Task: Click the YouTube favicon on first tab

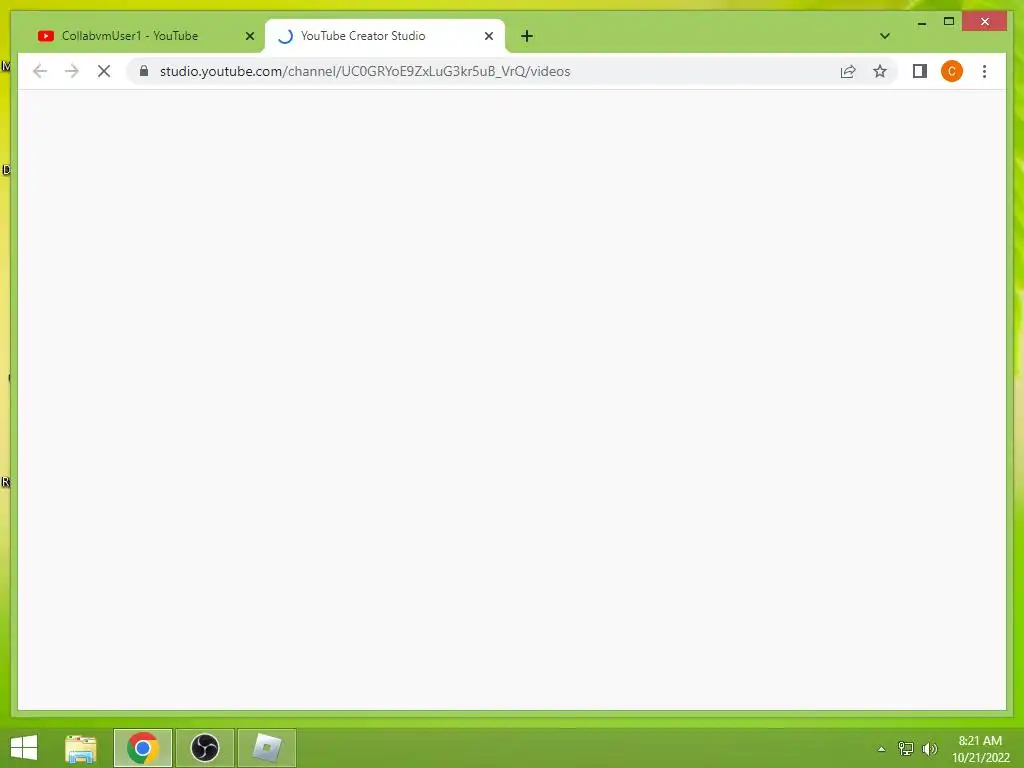Action: click(x=46, y=36)
